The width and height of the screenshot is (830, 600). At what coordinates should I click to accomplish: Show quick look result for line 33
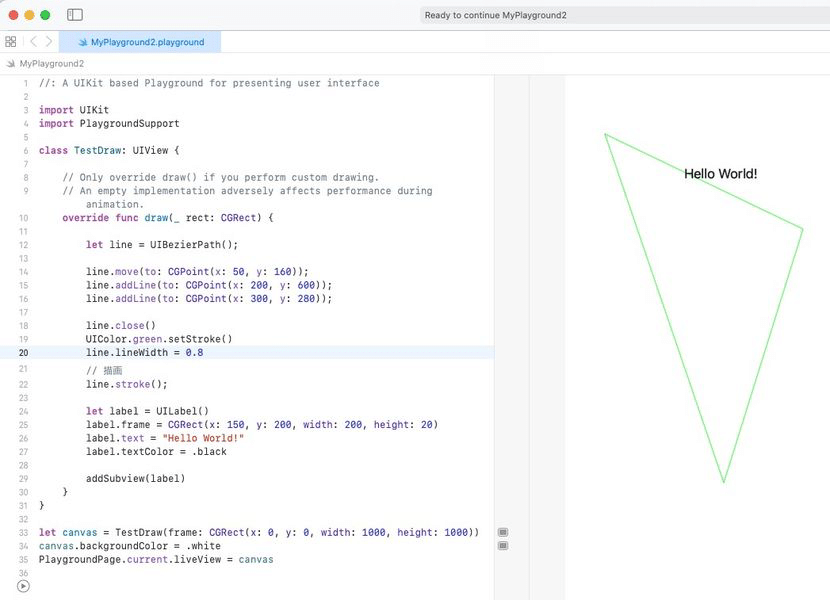tap(503, 532)
